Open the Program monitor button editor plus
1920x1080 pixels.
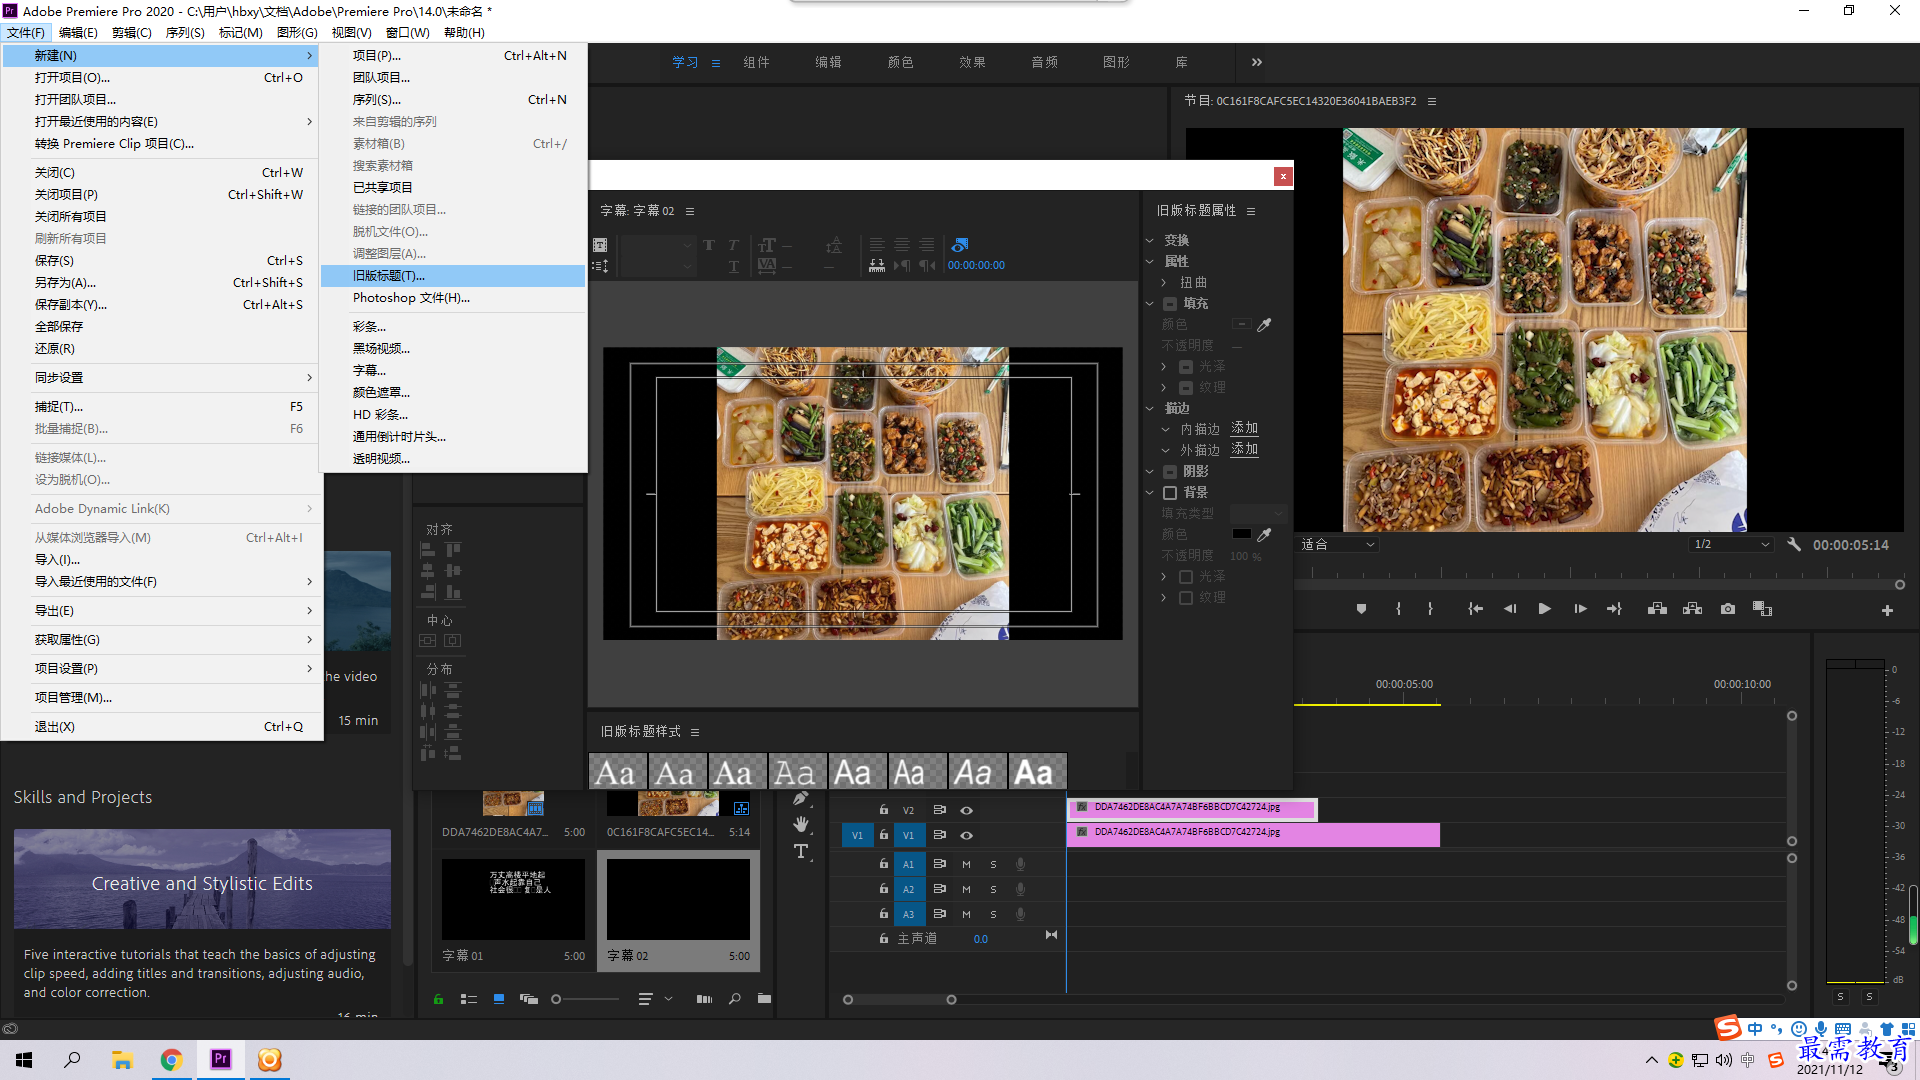[x=1887, y=610]
